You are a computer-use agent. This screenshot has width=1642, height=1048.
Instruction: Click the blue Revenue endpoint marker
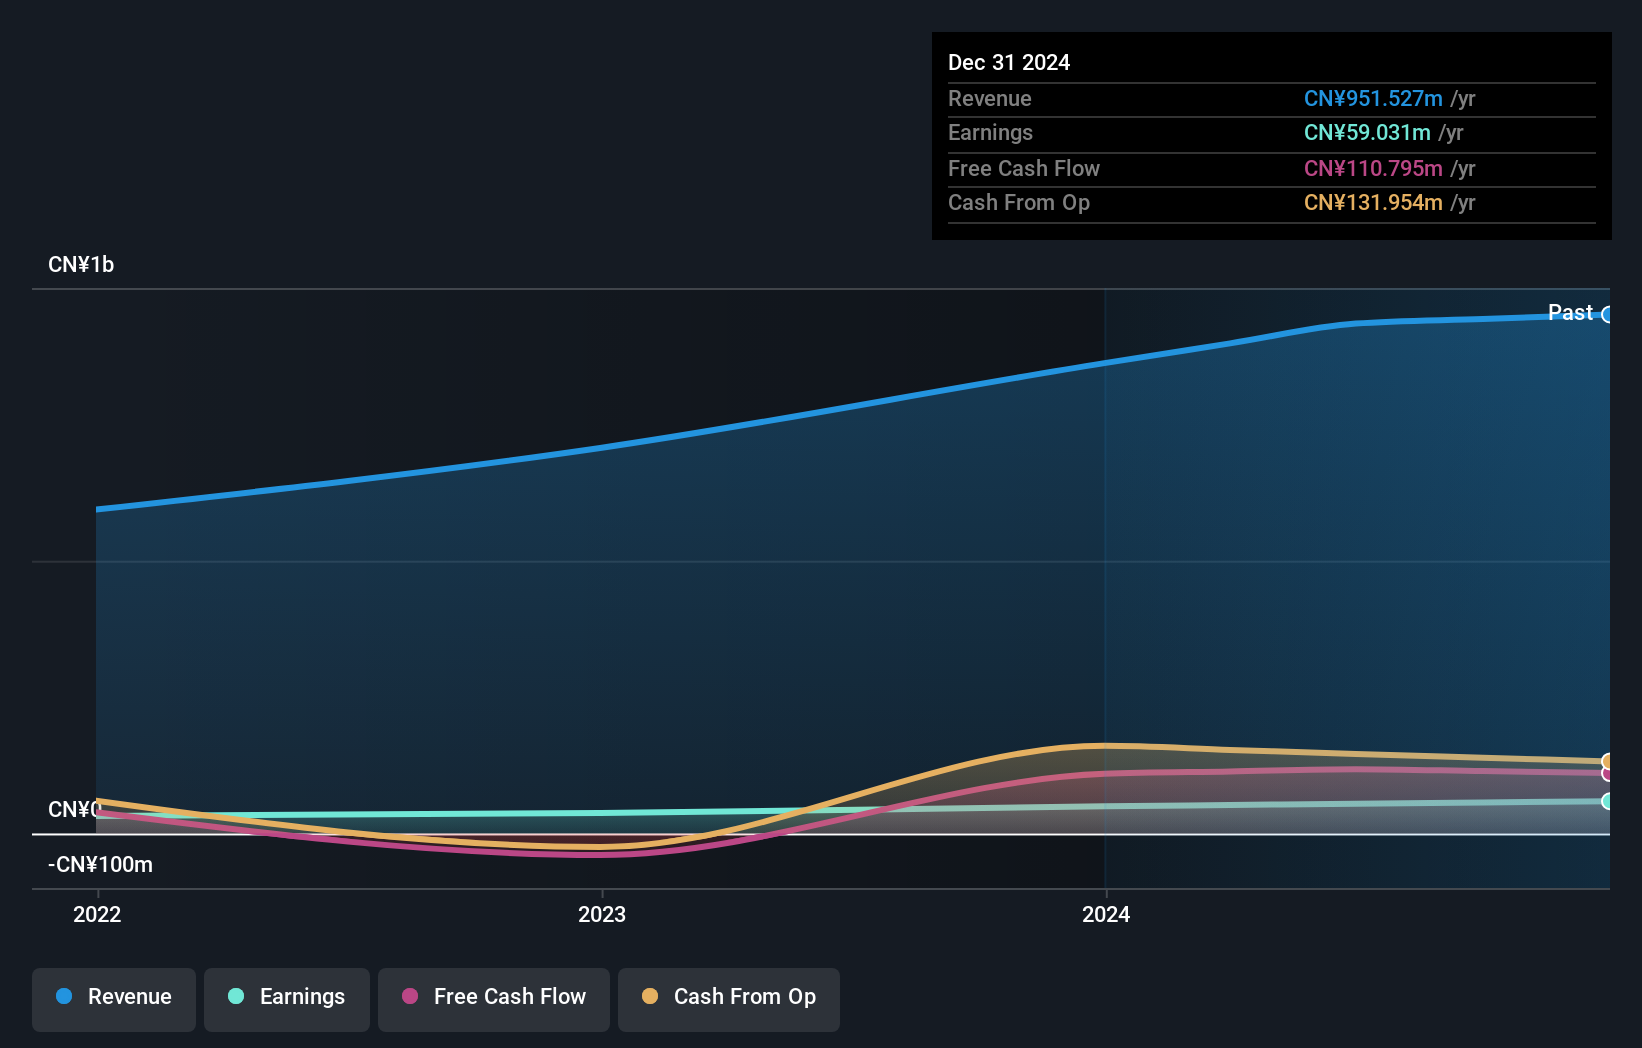[1608, 315]
